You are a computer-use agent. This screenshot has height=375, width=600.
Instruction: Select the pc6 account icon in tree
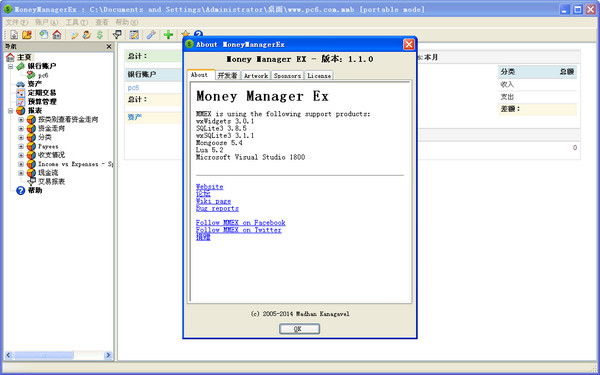point(31,75)
